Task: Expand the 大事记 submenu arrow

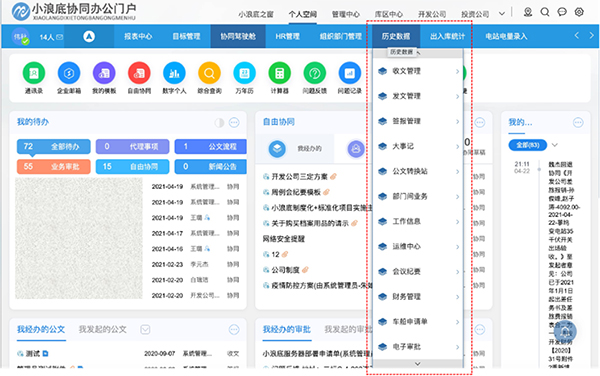Action: click(x=457, y=146)
